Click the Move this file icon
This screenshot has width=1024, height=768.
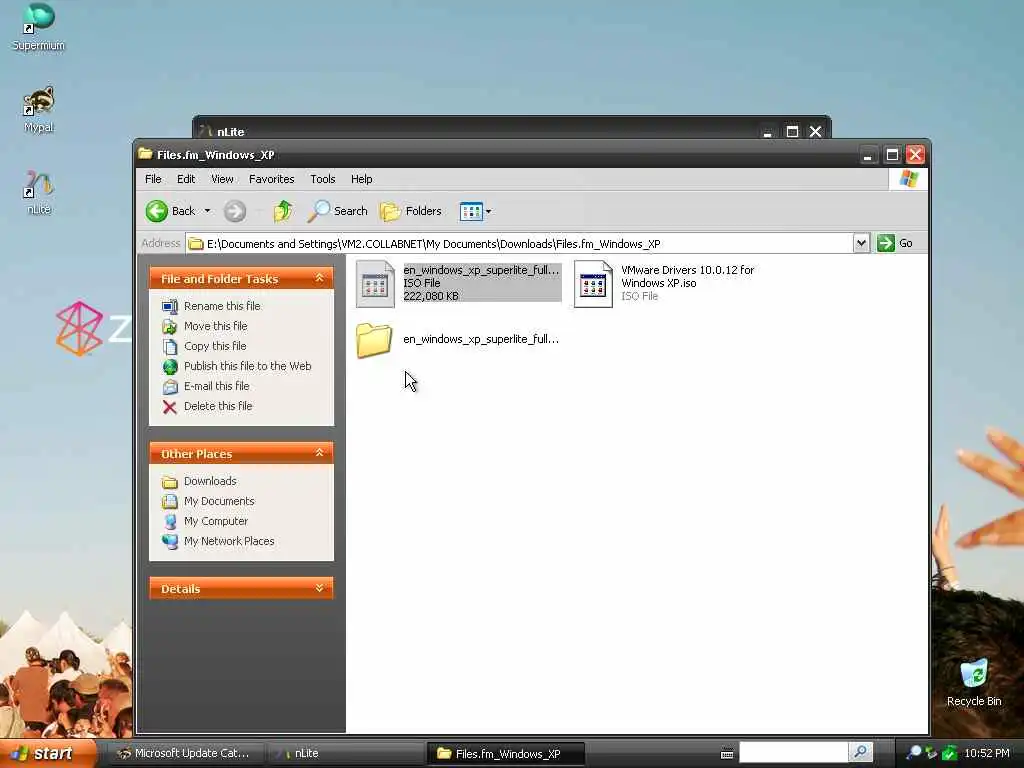pyautogui.click(x=170, y=327)
